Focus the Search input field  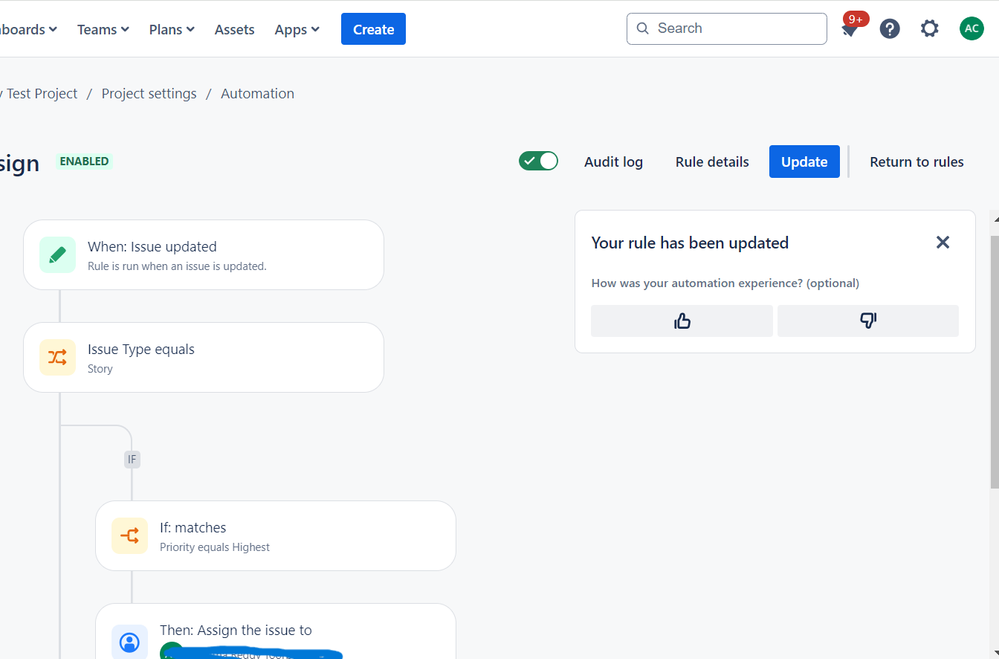726,29
